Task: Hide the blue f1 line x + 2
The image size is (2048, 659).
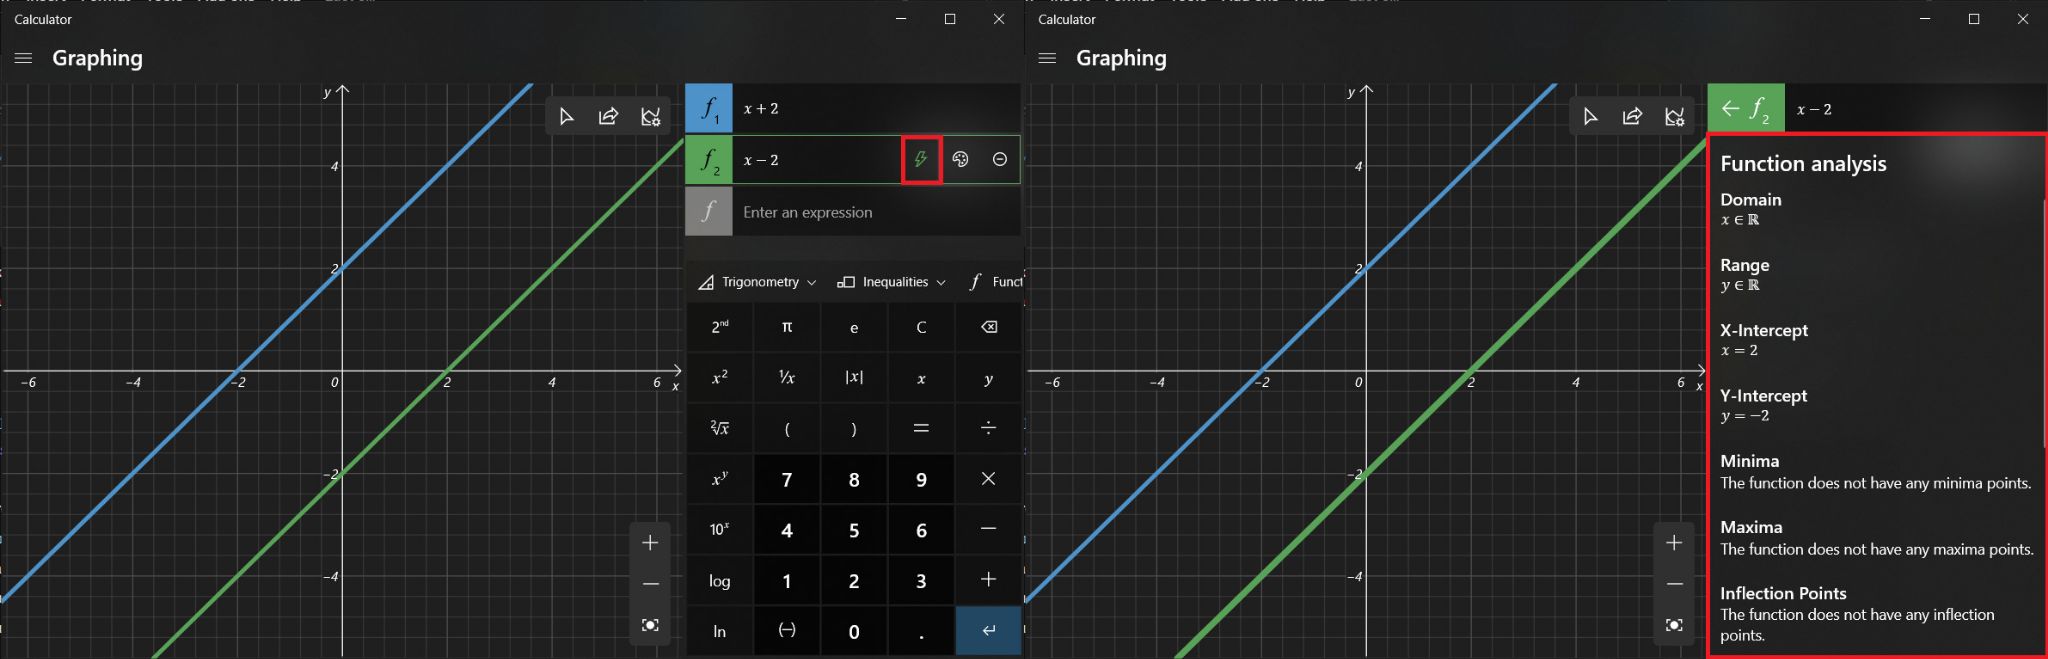Action: (x=709, y=109)
